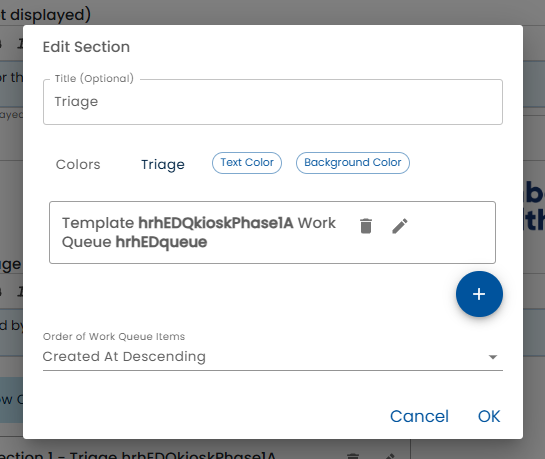Confirm changes with OK
This screenshot has width=545, height=459.
[x=489, y=416]
